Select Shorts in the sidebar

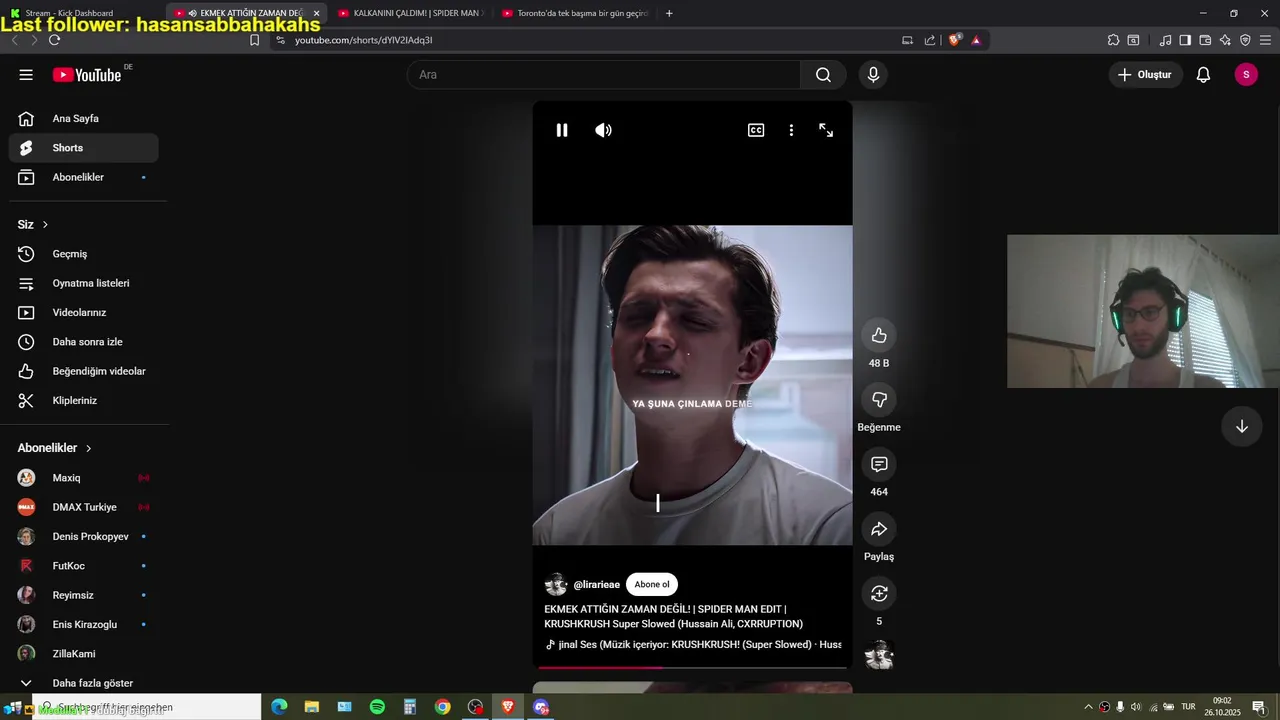point(84,148)
